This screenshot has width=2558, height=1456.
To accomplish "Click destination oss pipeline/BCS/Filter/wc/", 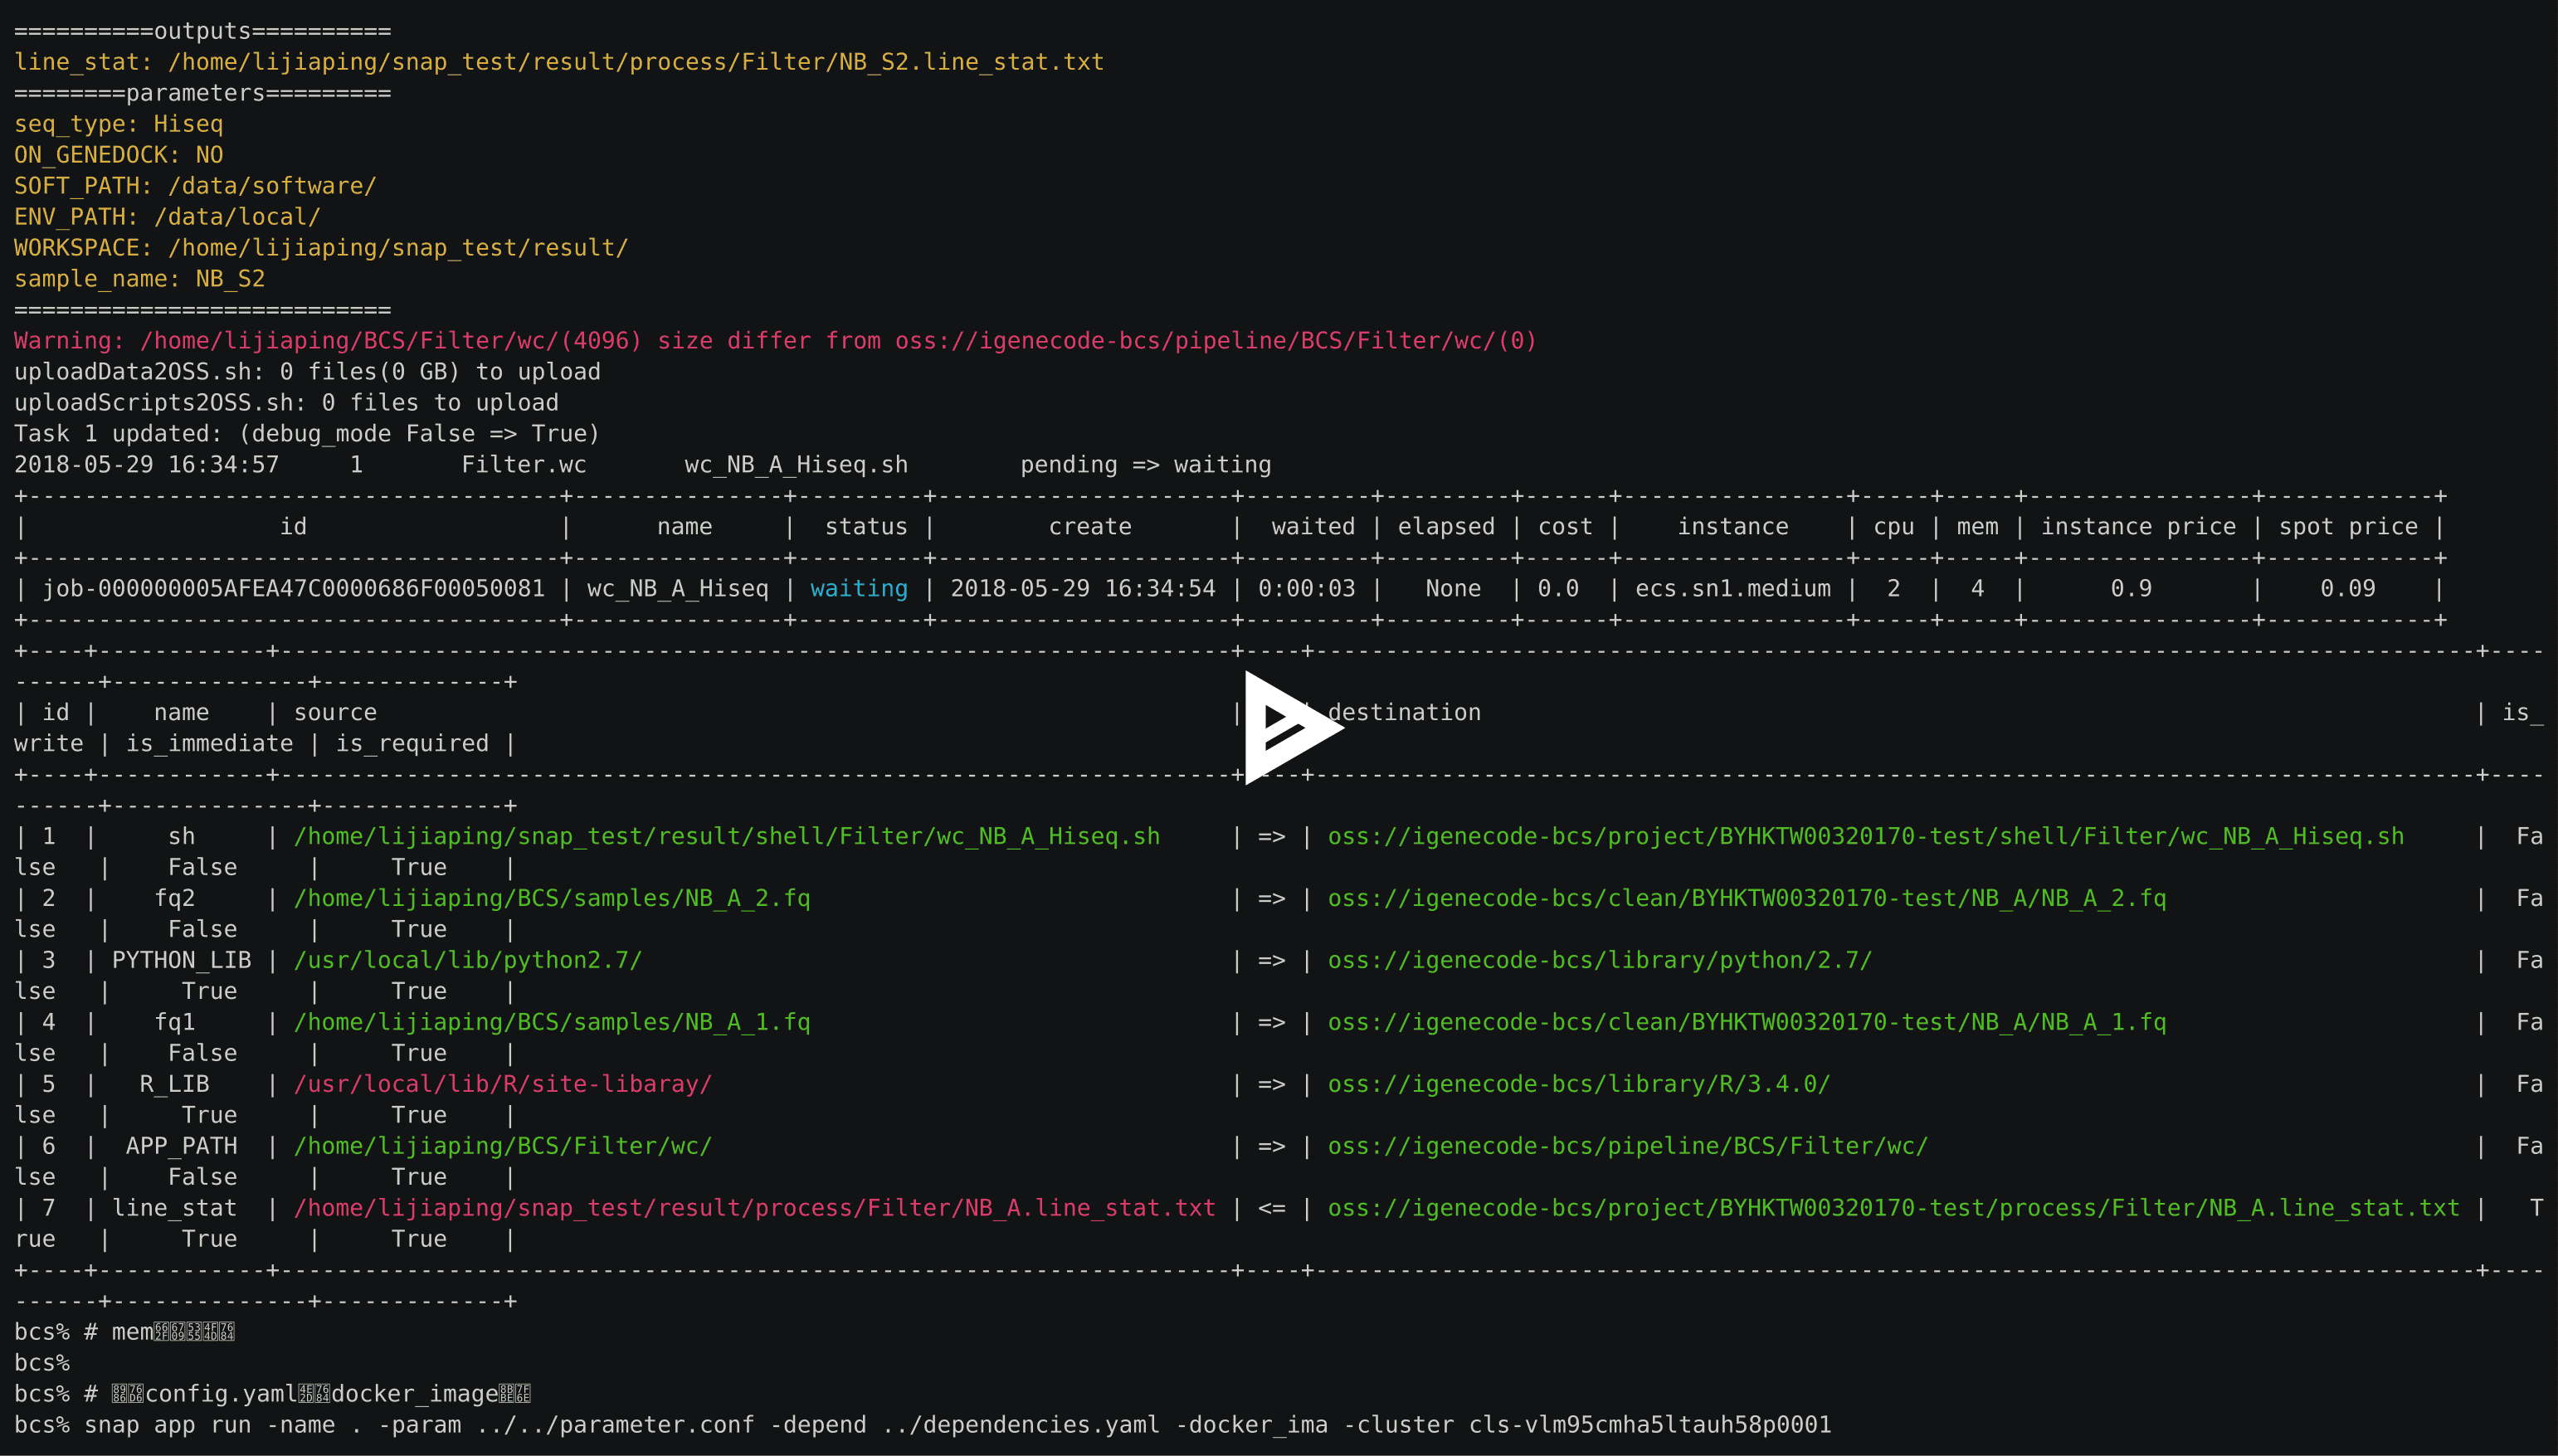I will point(1628,1147).
